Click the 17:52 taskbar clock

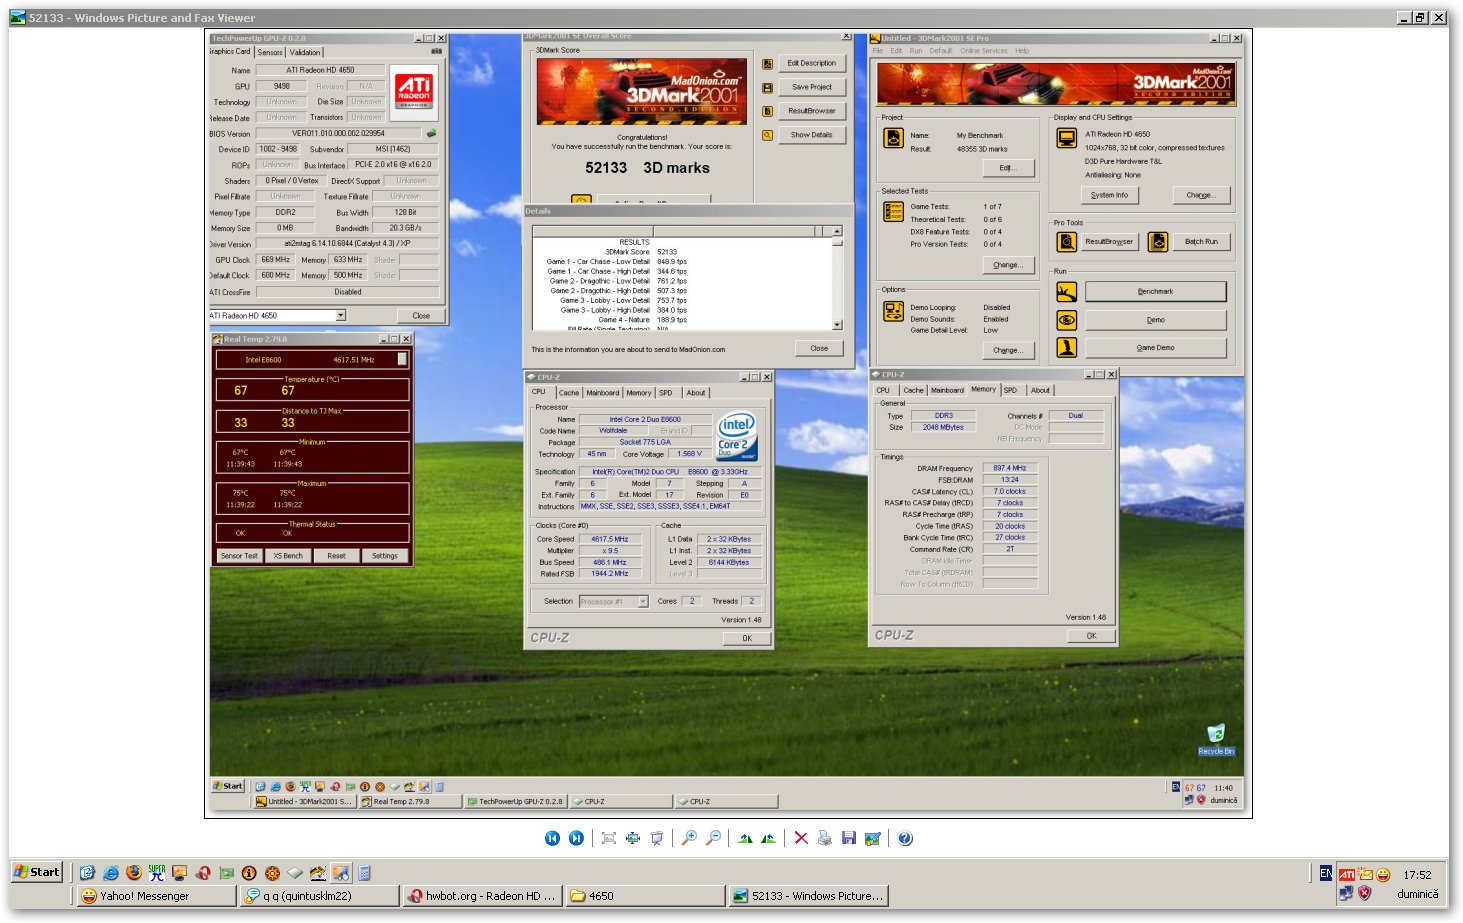[x=1417, y=874]
